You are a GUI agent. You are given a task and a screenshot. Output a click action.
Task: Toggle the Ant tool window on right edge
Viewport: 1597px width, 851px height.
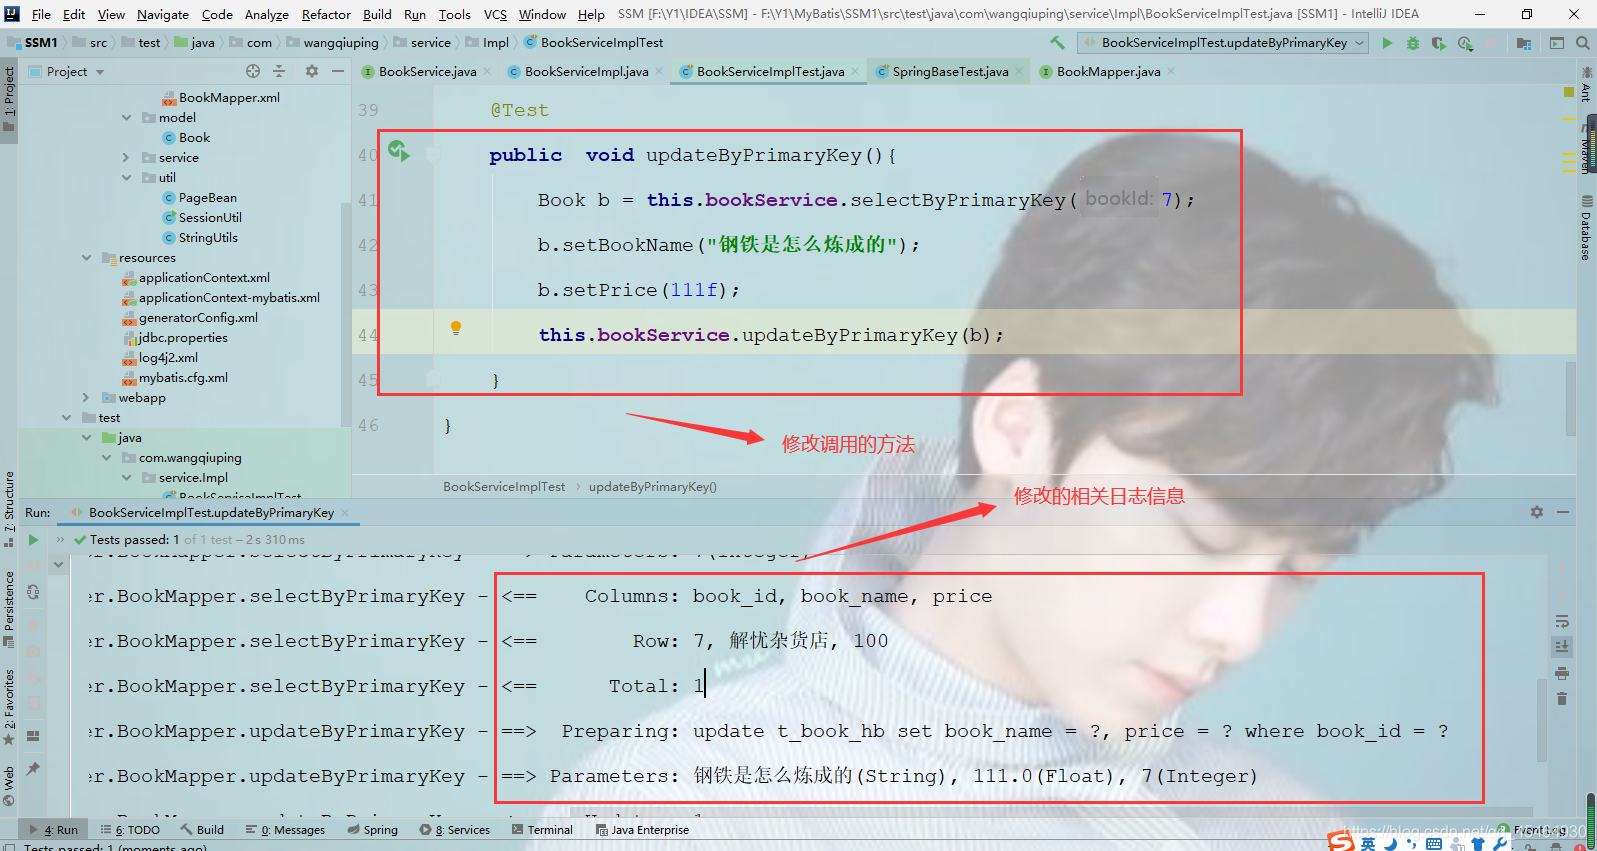point(1586,84)
